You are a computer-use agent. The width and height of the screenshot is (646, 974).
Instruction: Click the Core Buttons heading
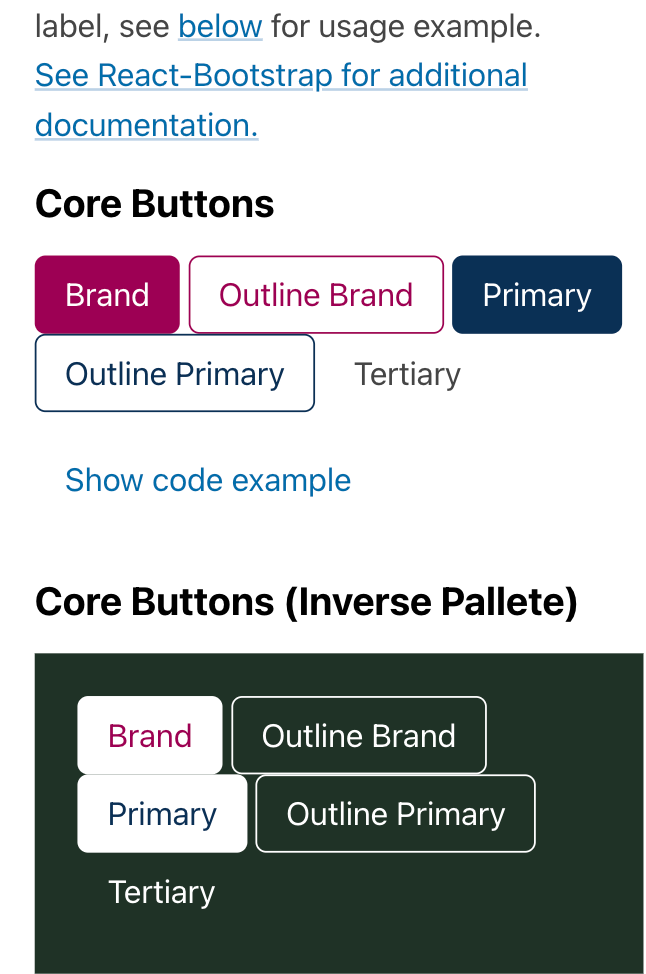(154, 203)
